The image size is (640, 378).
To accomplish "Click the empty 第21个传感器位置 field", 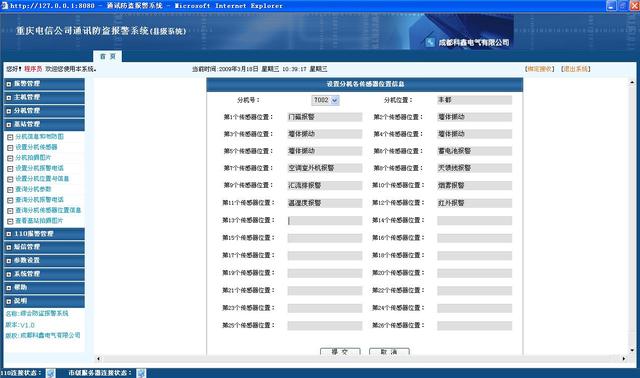I will 324,291.
